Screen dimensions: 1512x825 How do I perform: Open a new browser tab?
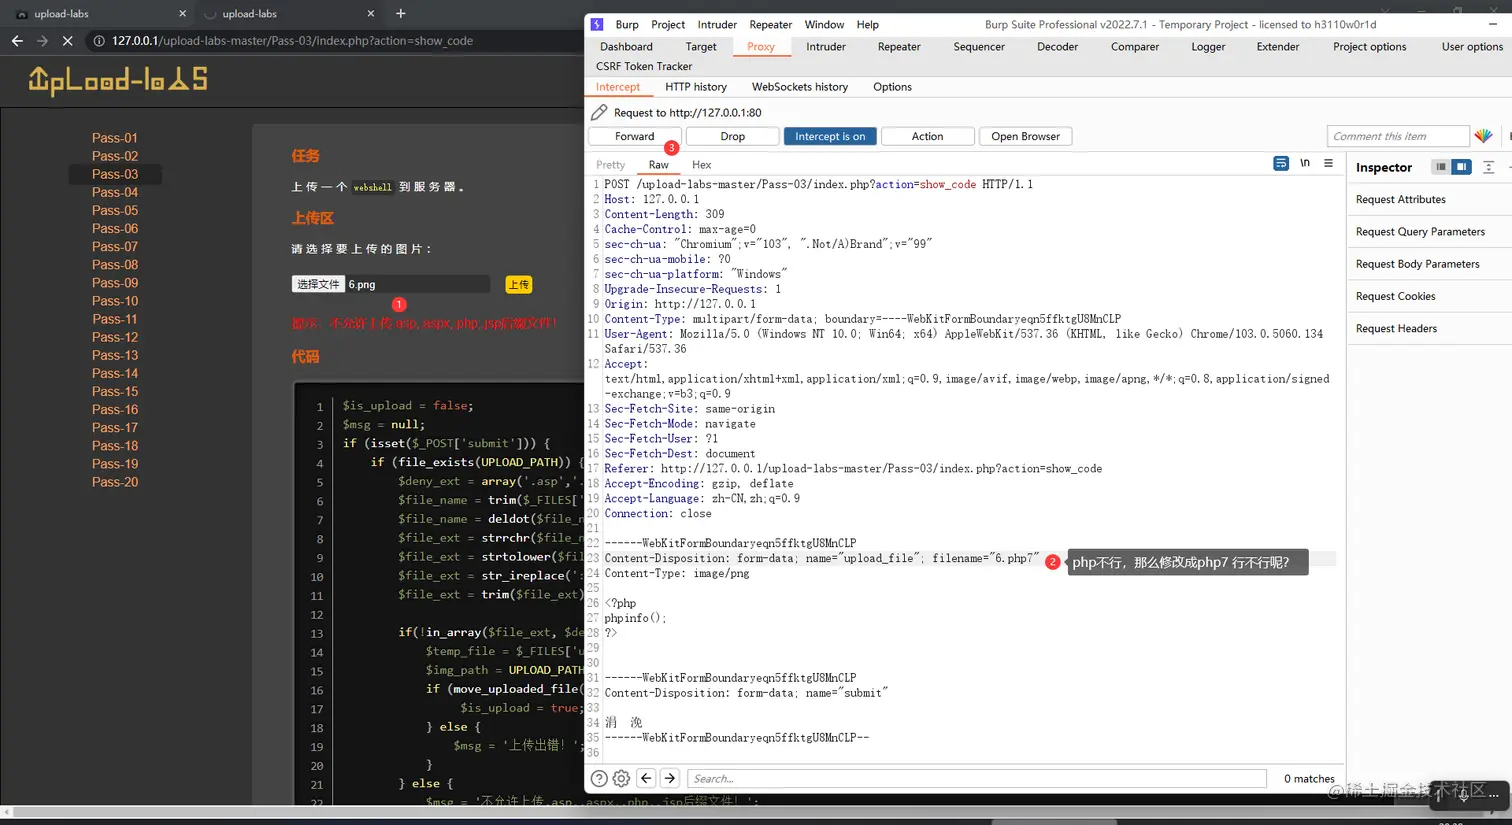(x=401, y=14)
